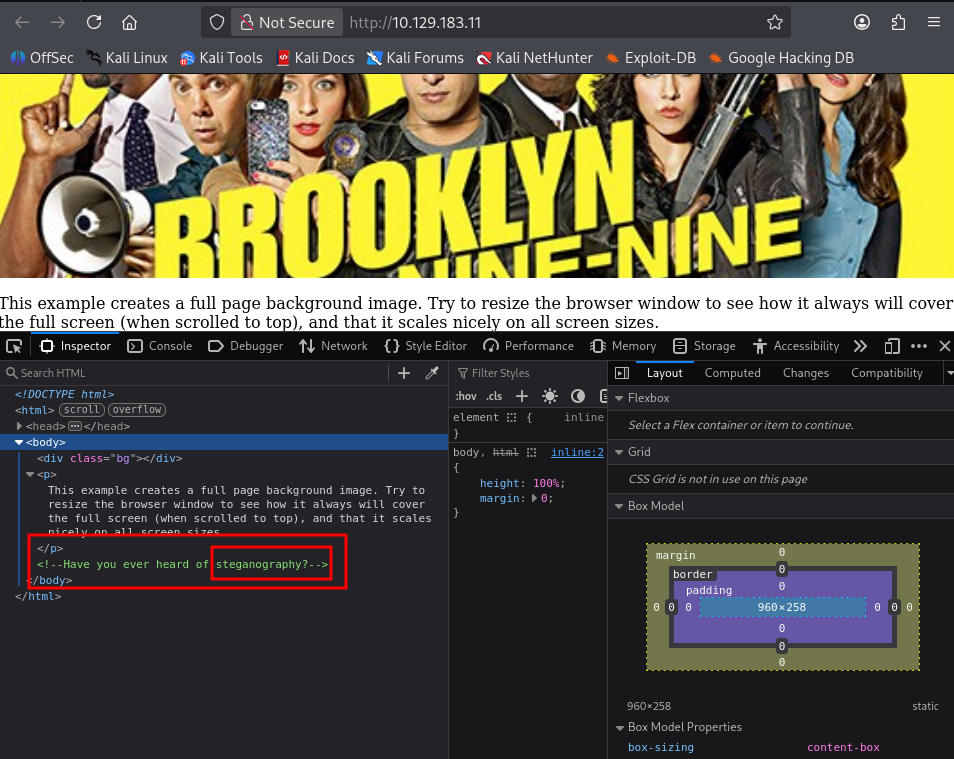The height and width of the screenshot is (759, 954).
Task: Collapse Box Model Properties section
Action: point(619,727)
